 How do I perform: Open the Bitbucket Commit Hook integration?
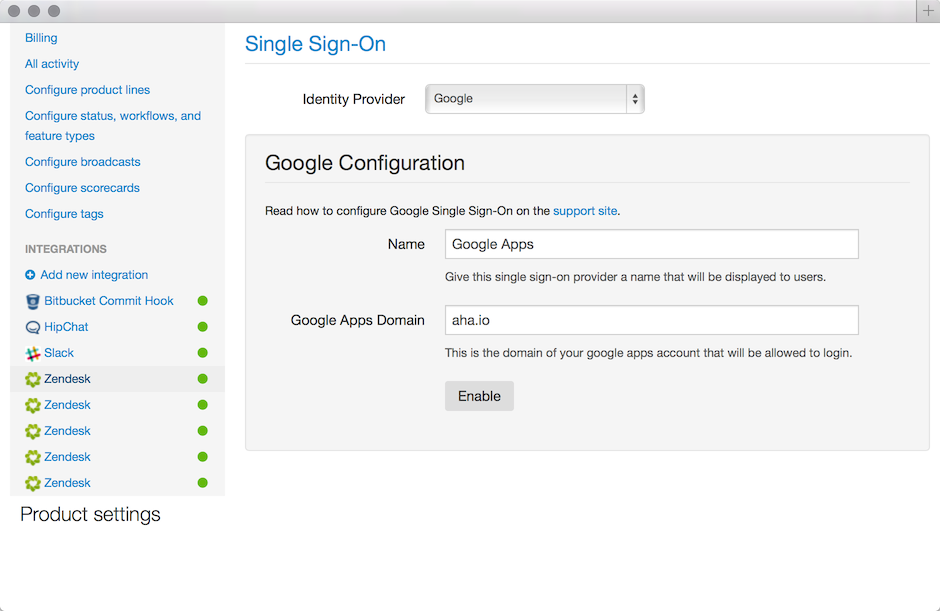[109, 301]
